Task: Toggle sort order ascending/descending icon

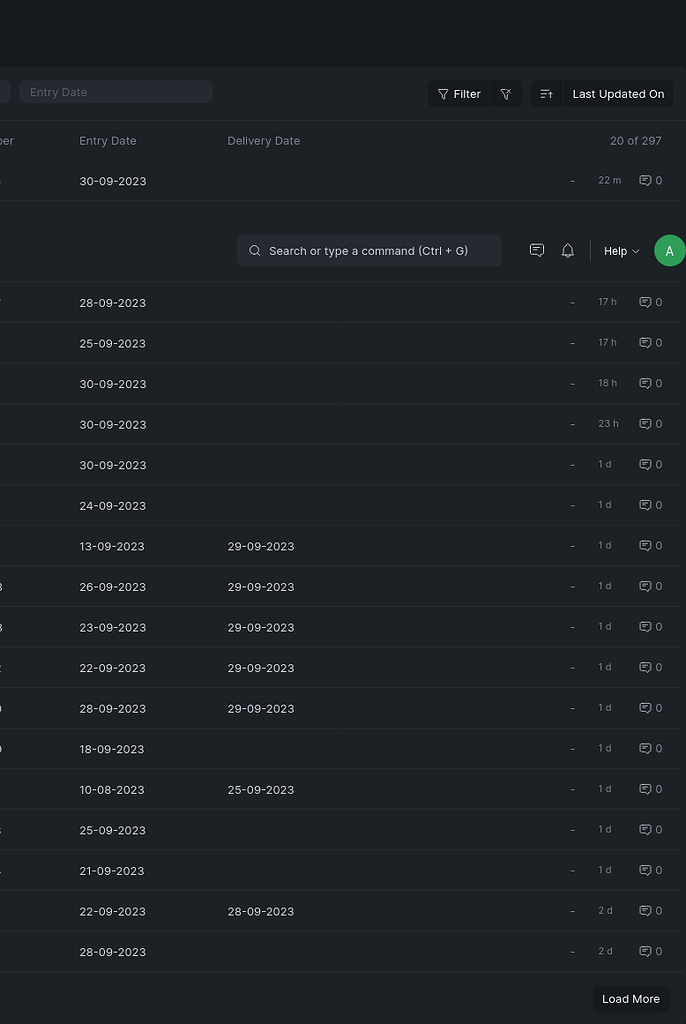Action: [x=546, y=94]
